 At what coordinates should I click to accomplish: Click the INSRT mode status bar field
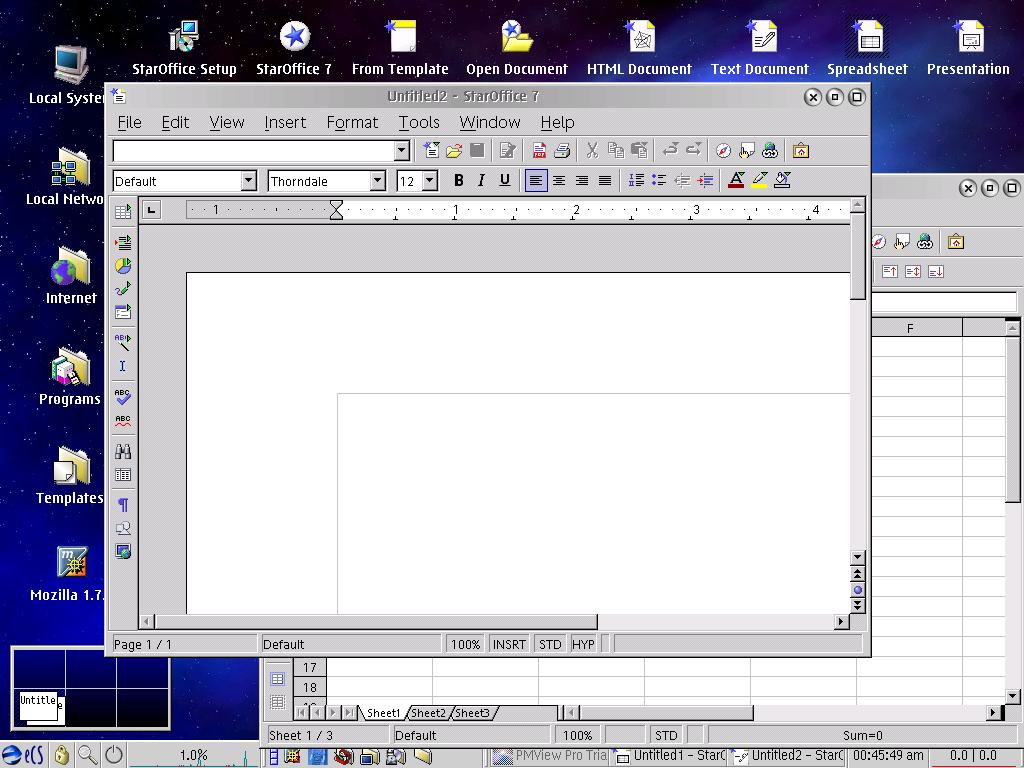[x=508, y=645]
